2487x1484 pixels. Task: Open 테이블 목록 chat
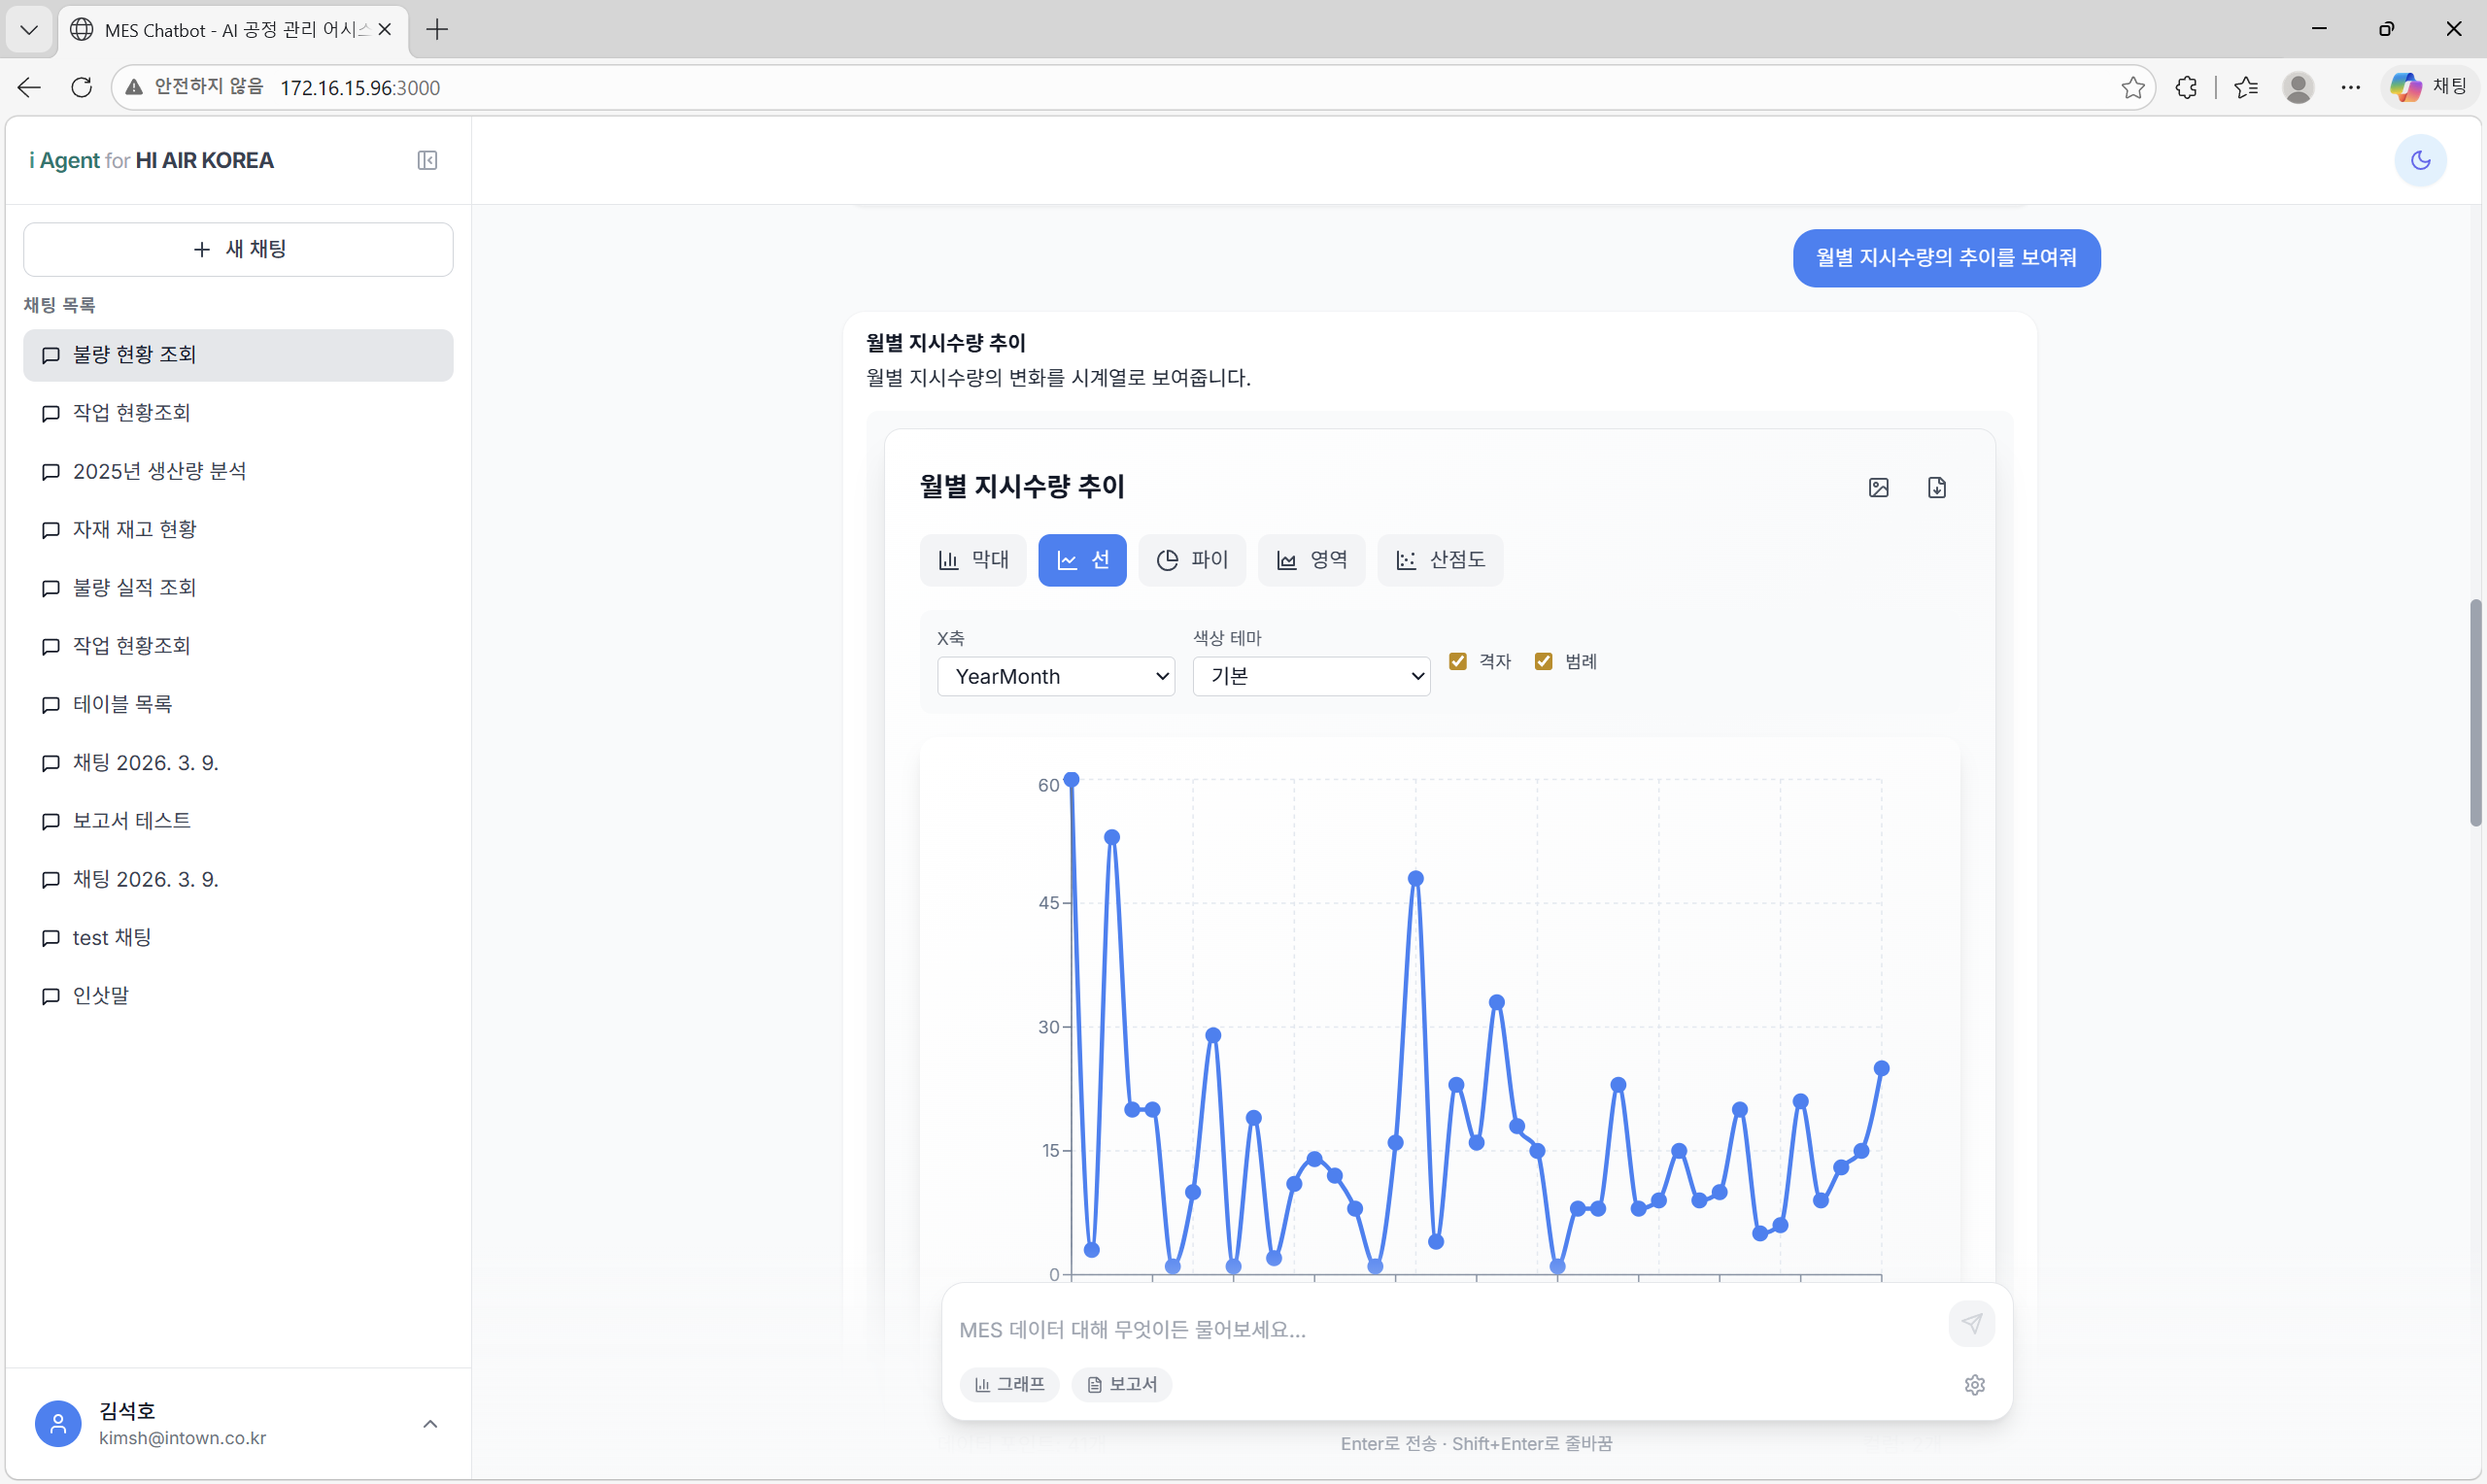[x=238, y=704]
